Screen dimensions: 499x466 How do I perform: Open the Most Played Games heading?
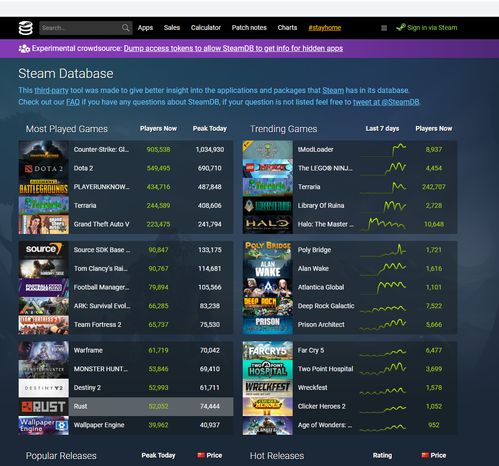[67, 129]
